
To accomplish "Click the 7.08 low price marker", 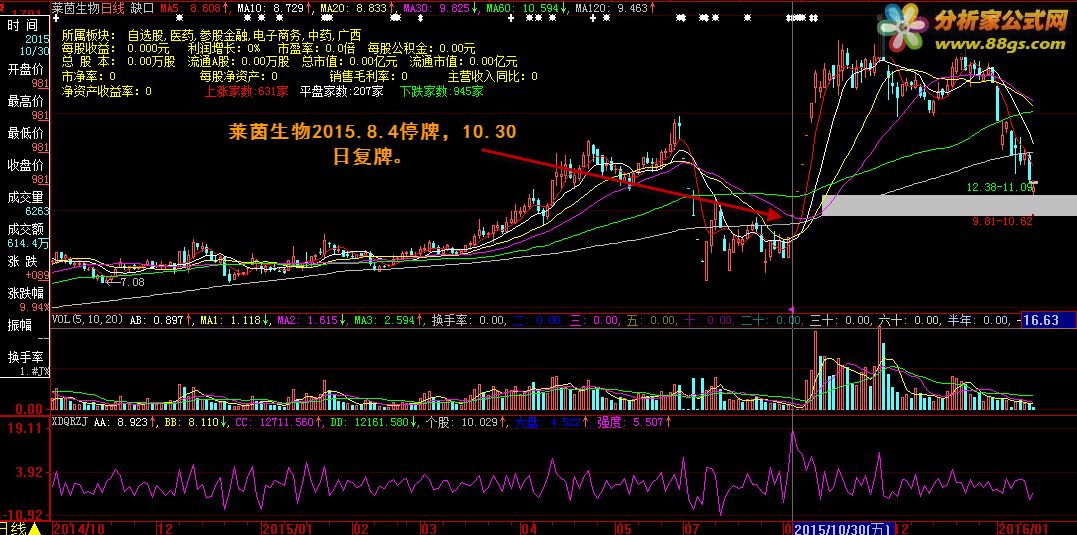I will [127, 282].
